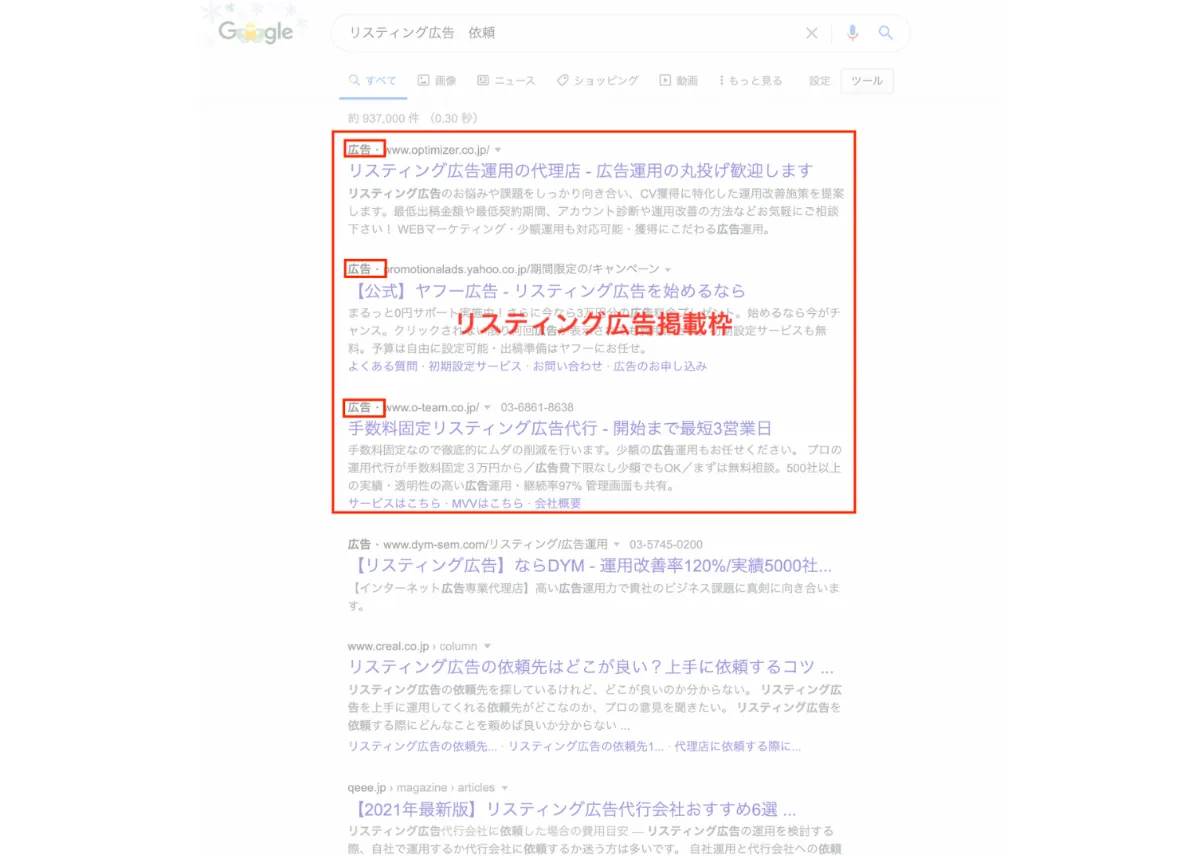Submit search with the magnifier icon
The width and height of the screenshot is (1200, 856).
pos(885,32)
